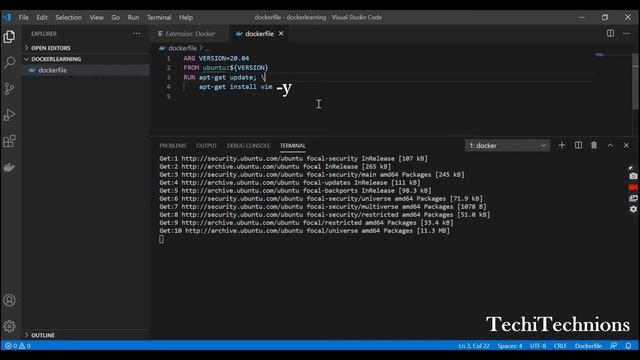Restore down the VS Code window
Screen dimensions: 640x360
coord(605,17)
